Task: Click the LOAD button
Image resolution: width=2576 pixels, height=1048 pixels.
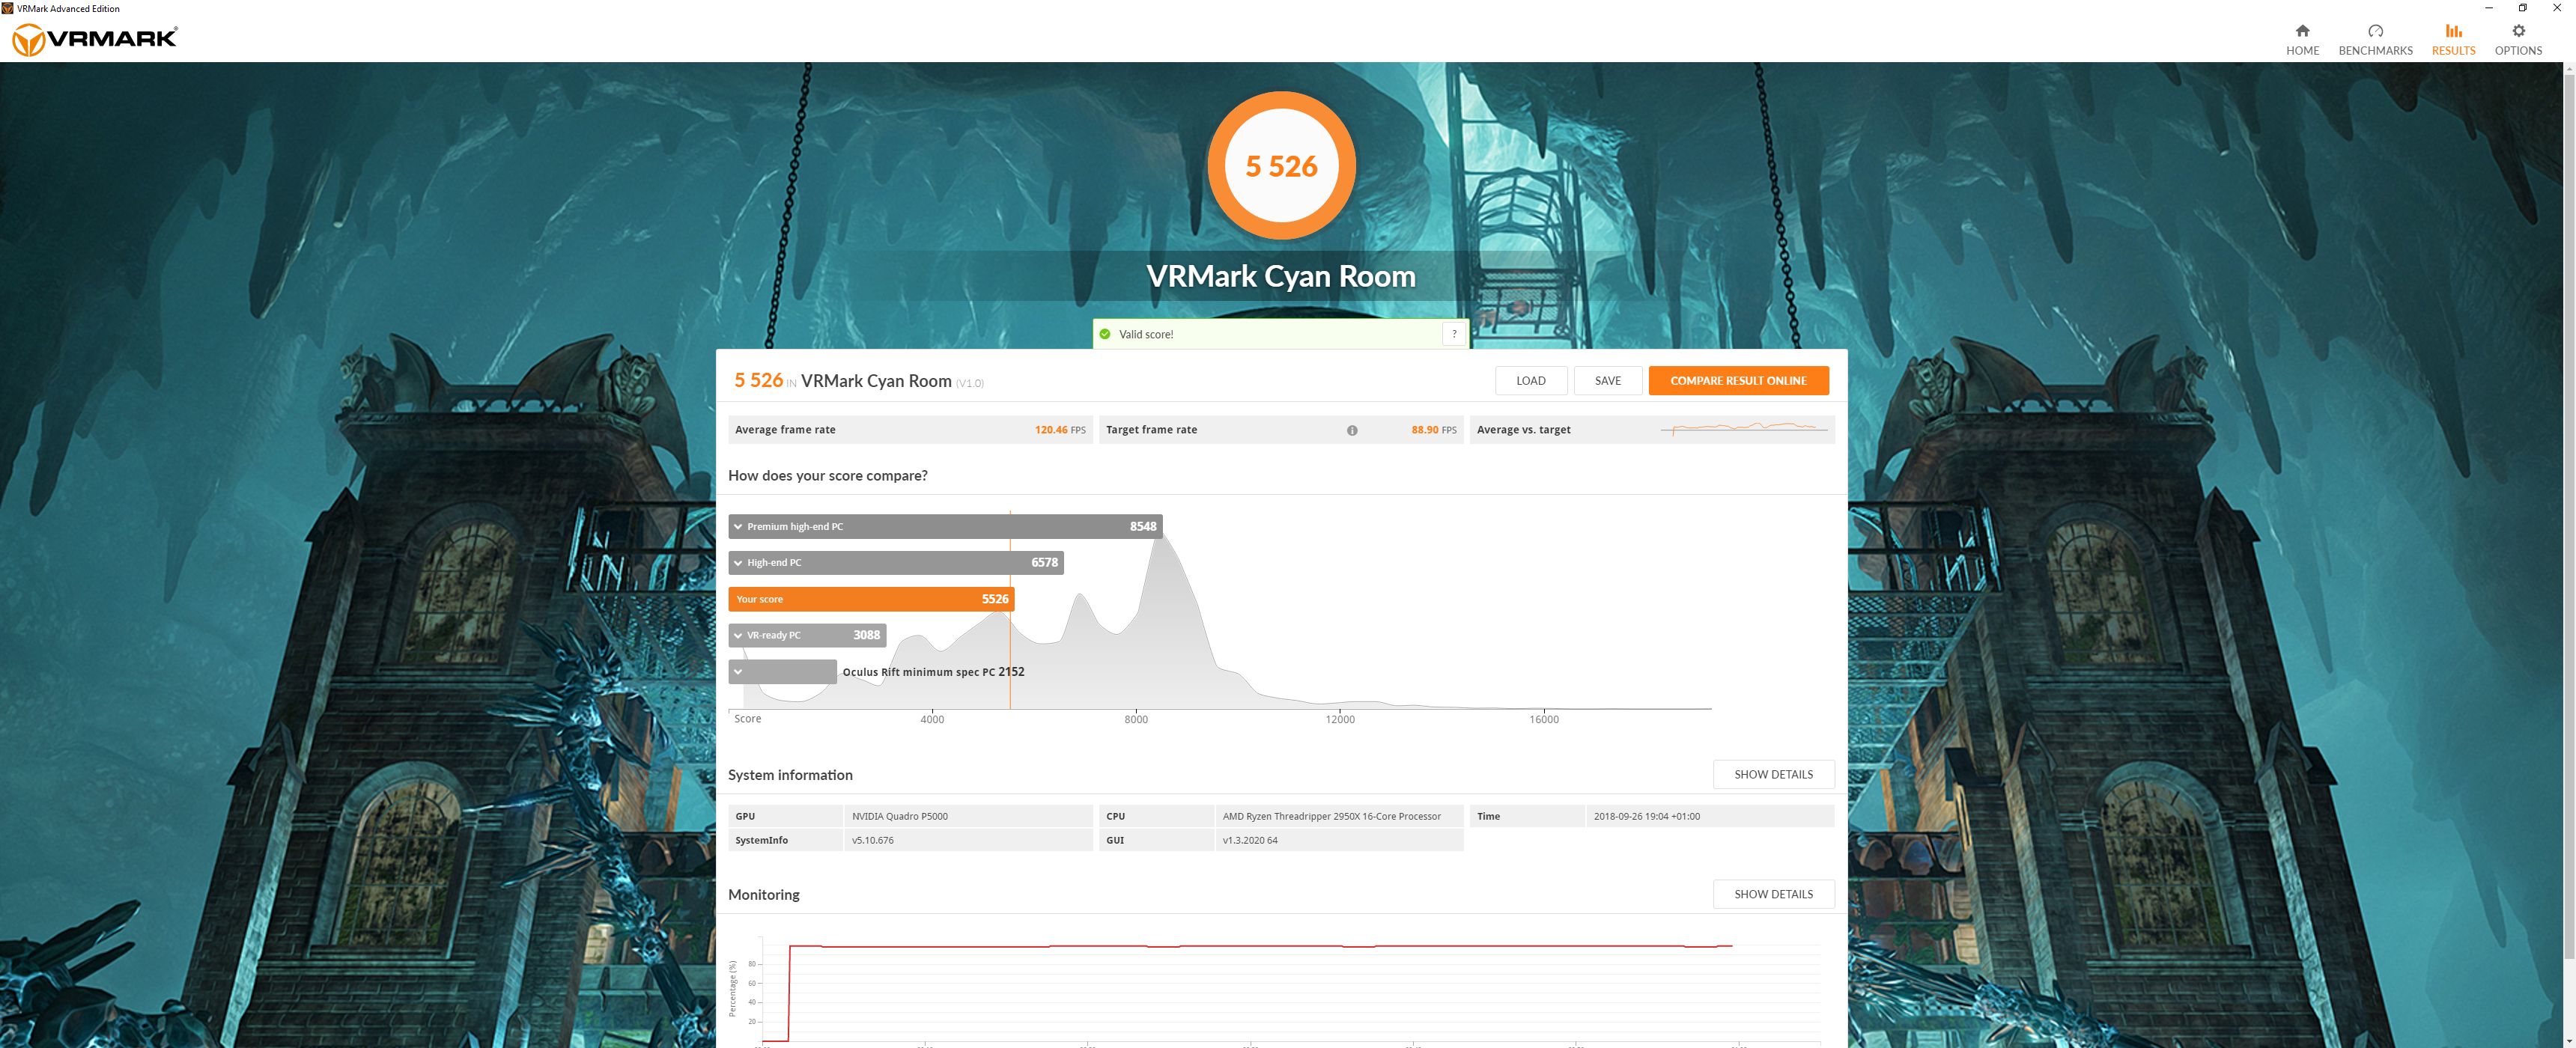Action: (1530, 381)
